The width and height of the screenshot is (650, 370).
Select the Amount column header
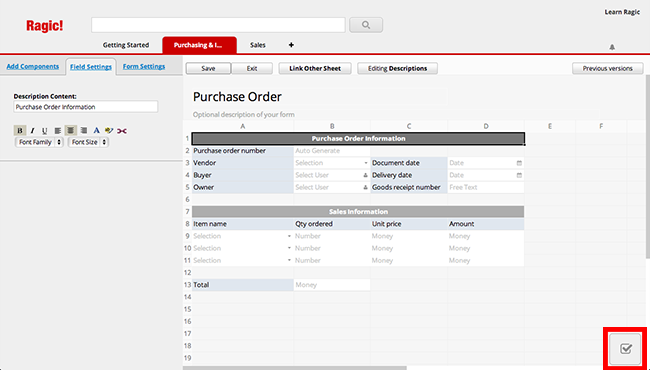coord(486,224)
